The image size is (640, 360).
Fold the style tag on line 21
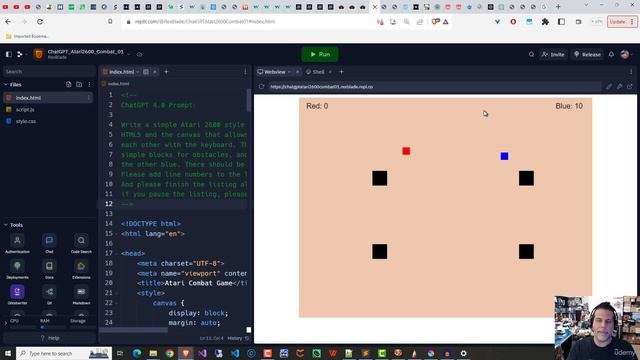point(116,293)
